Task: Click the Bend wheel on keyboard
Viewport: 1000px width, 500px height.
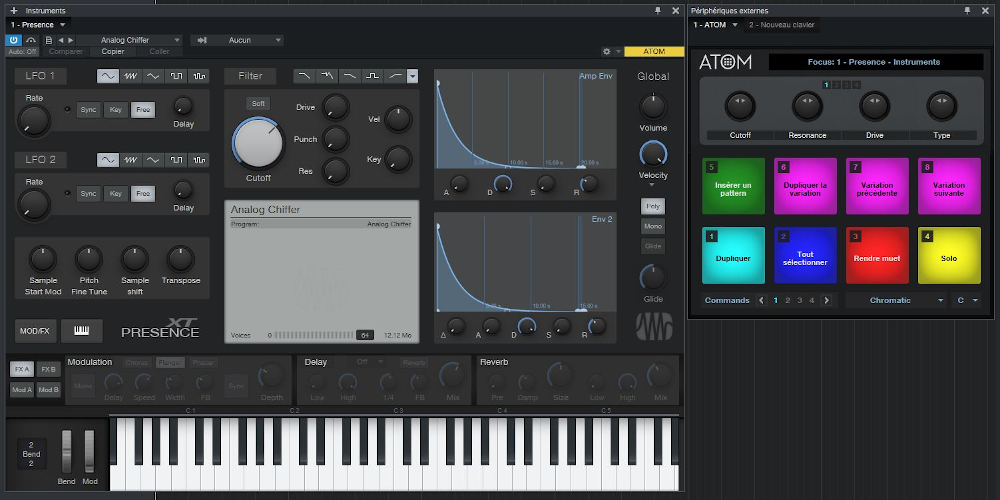Action: pos(66,452)
